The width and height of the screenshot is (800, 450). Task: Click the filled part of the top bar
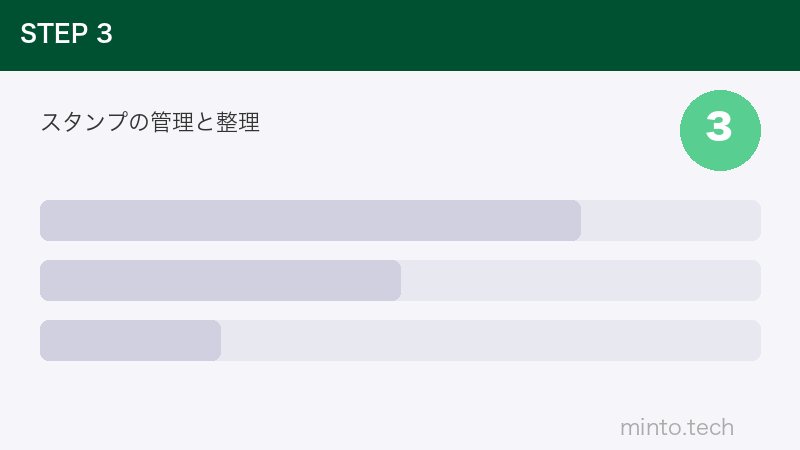coord(310,220)
